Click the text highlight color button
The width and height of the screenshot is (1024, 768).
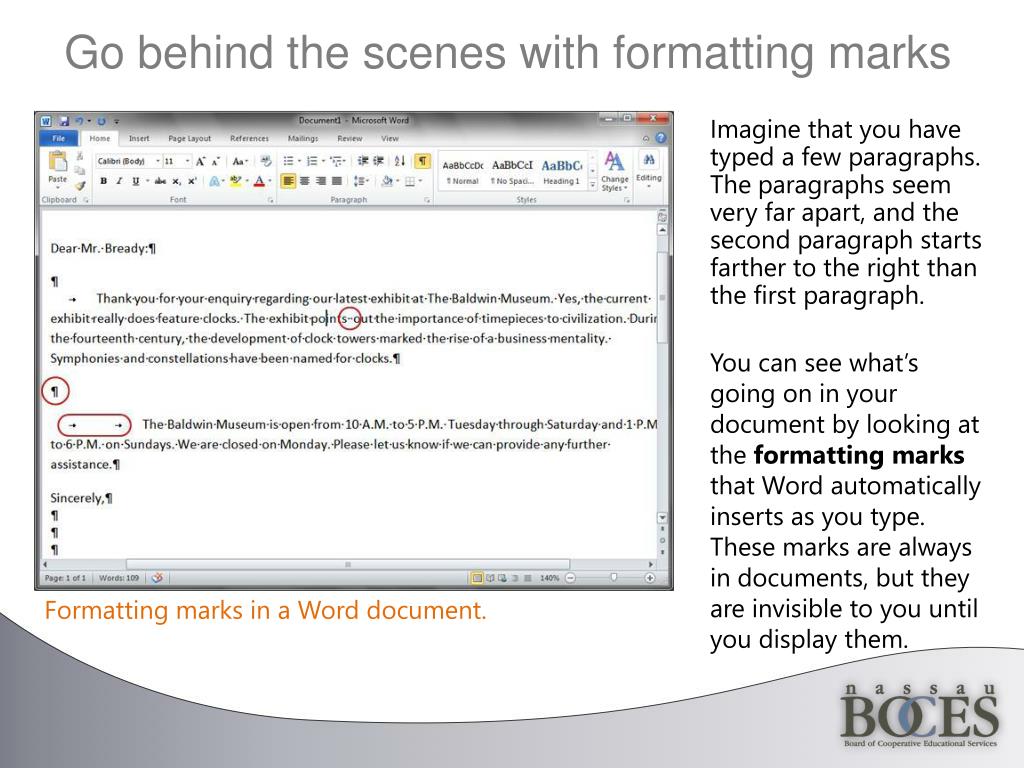pyautogui.click(x=236, y=181)
